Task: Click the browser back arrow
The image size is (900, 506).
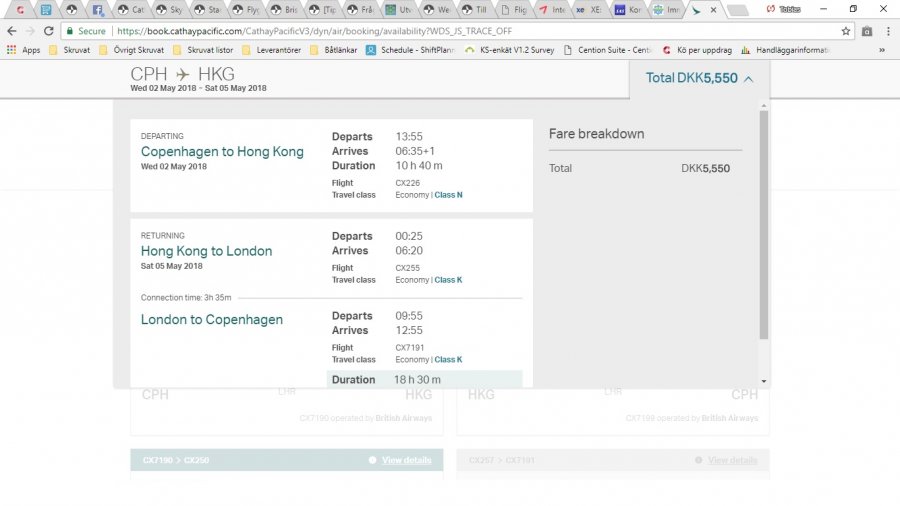Action: click(x=11, y=31)
